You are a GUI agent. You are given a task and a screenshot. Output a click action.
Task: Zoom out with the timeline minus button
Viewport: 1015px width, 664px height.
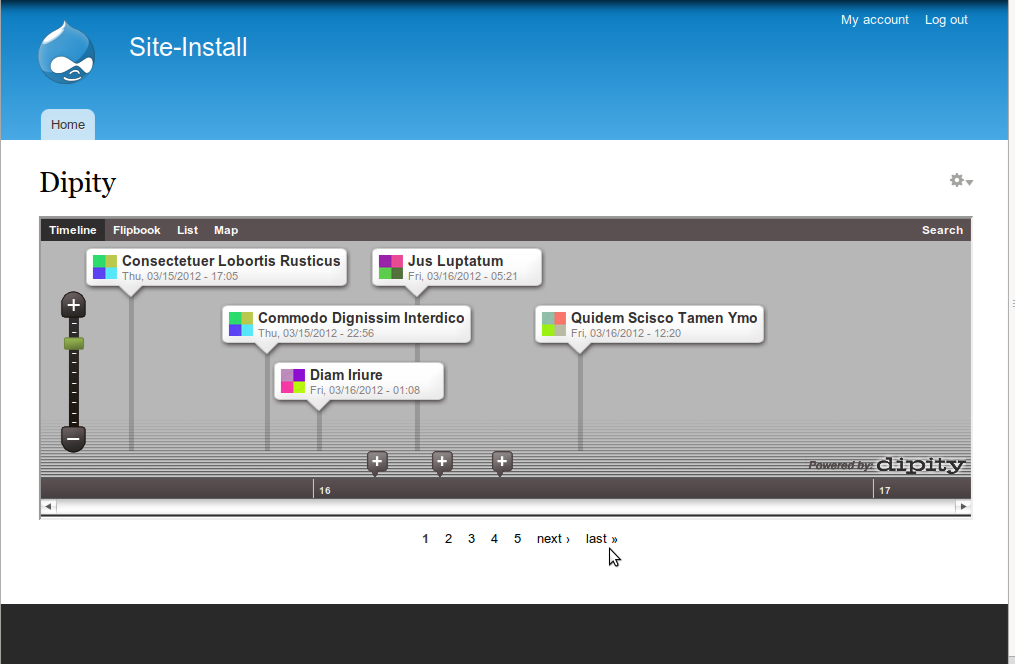(73, 439)
